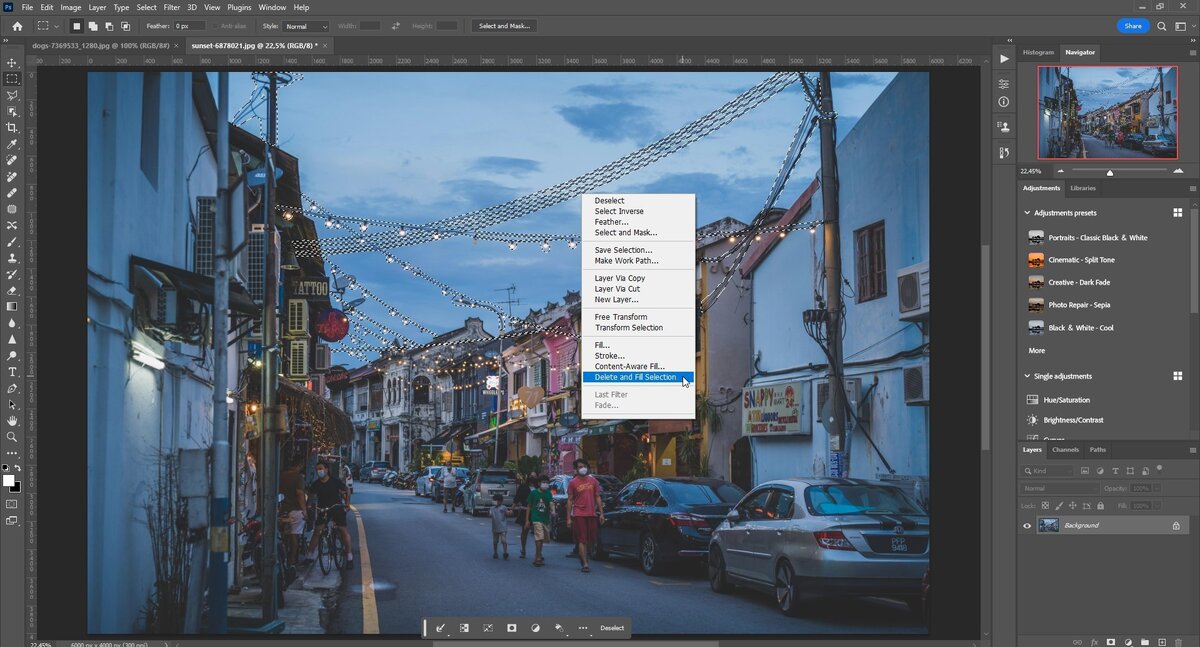Viewport: 1200px width, 647px height.
Task: Select the Crop tool
Action: click(12, 128)
